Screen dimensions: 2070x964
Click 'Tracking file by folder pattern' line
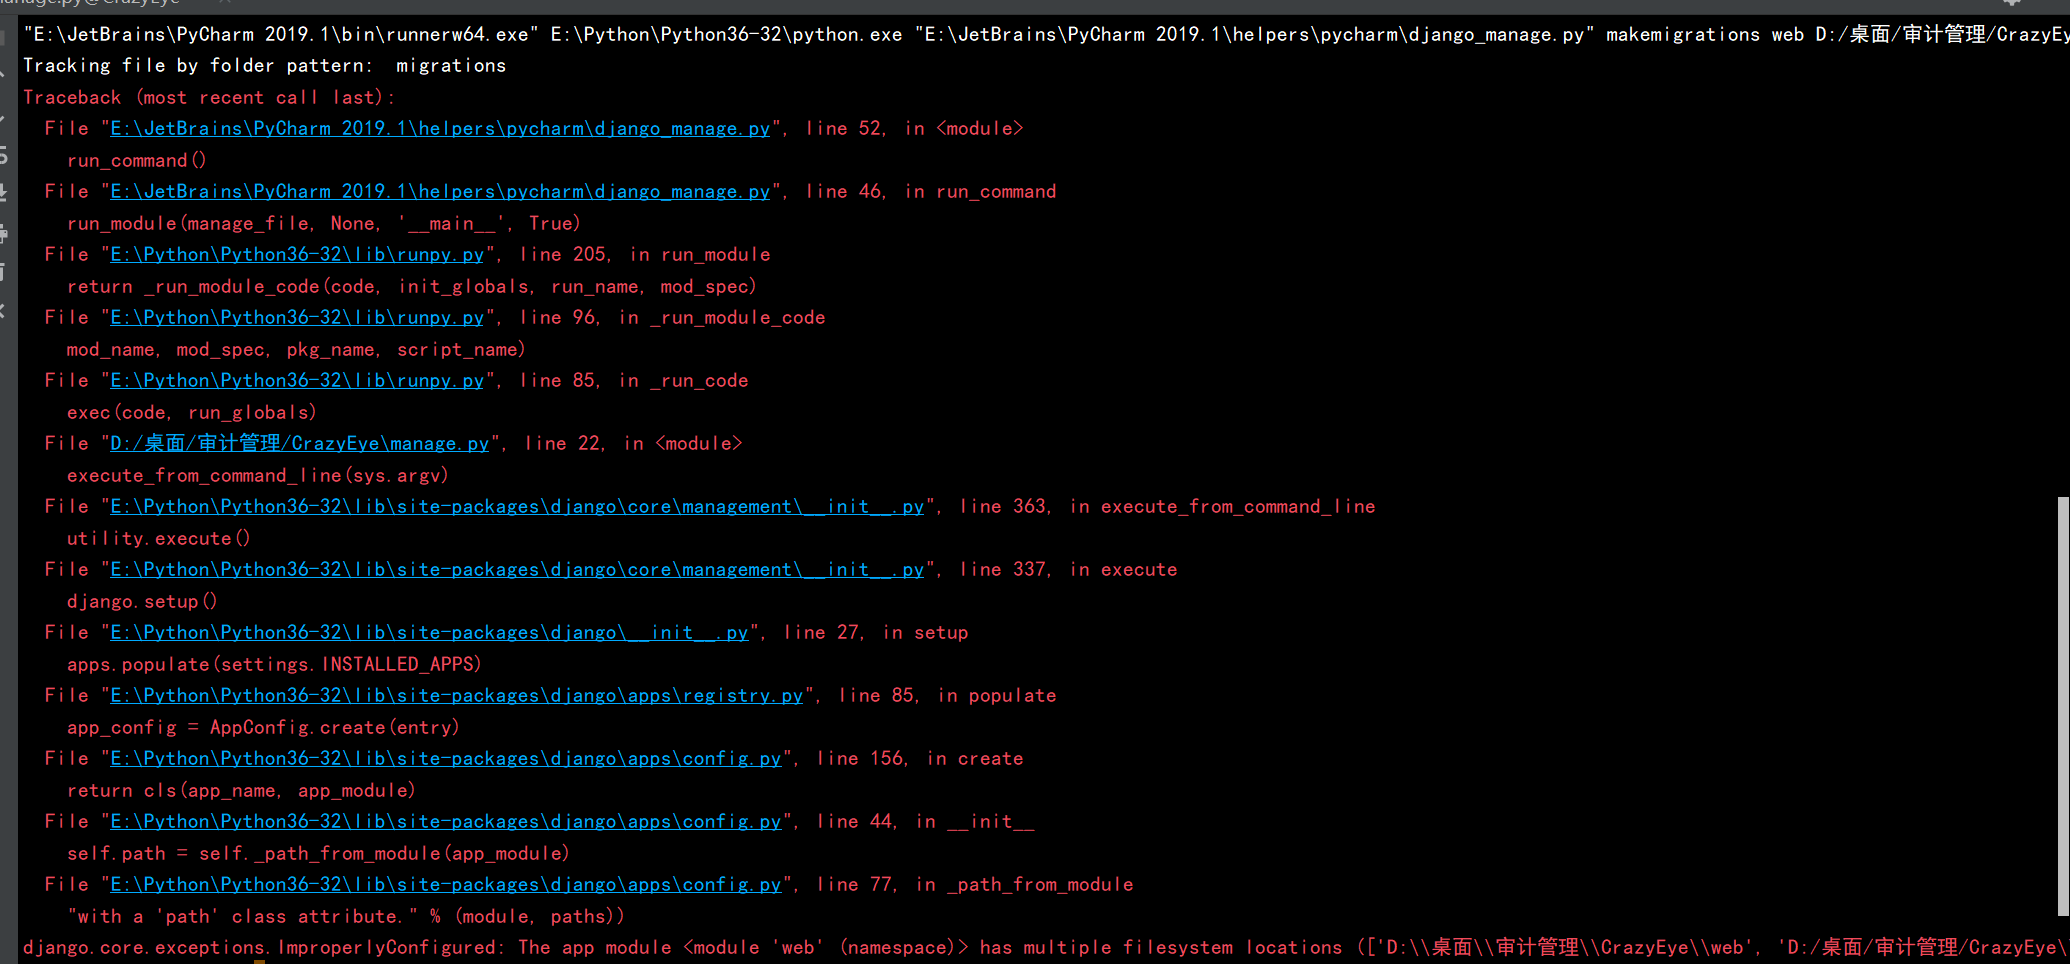point(265,66)
